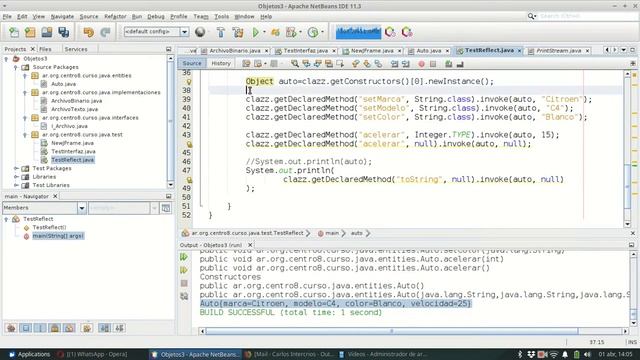Click the search input field in menu bar

point(587,16)
